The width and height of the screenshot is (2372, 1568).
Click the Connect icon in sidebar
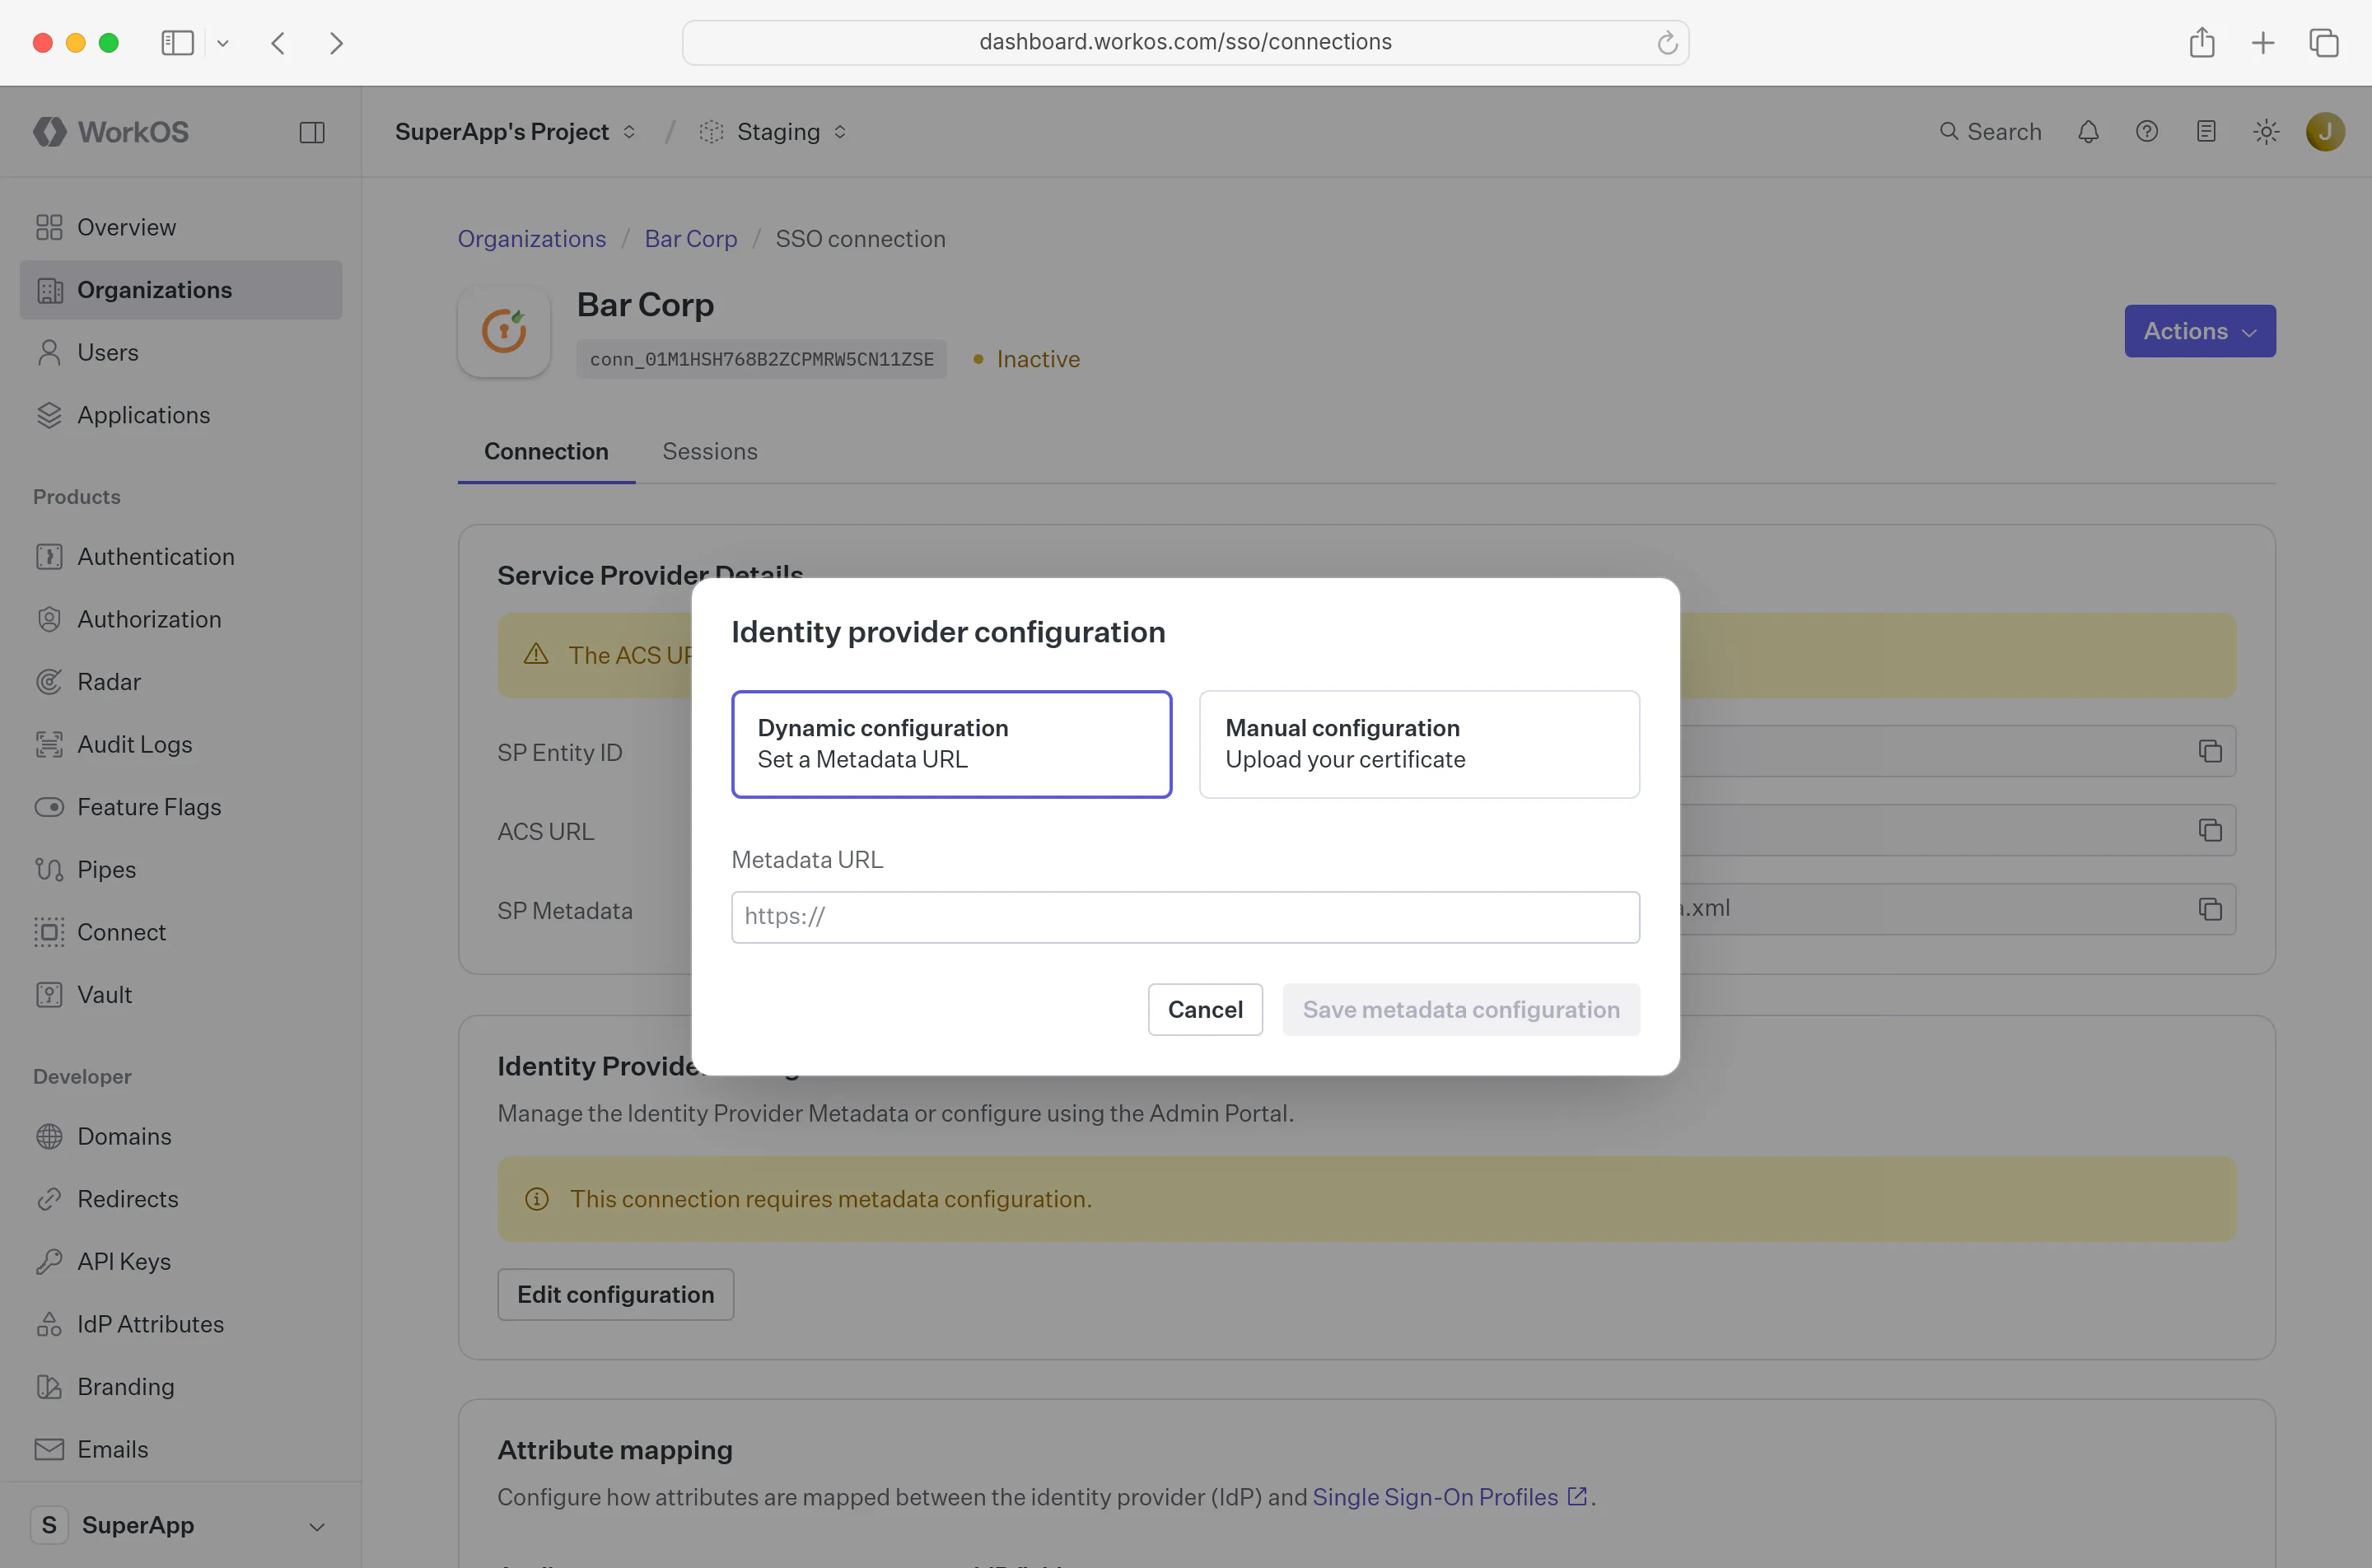[x=49, y=932]
